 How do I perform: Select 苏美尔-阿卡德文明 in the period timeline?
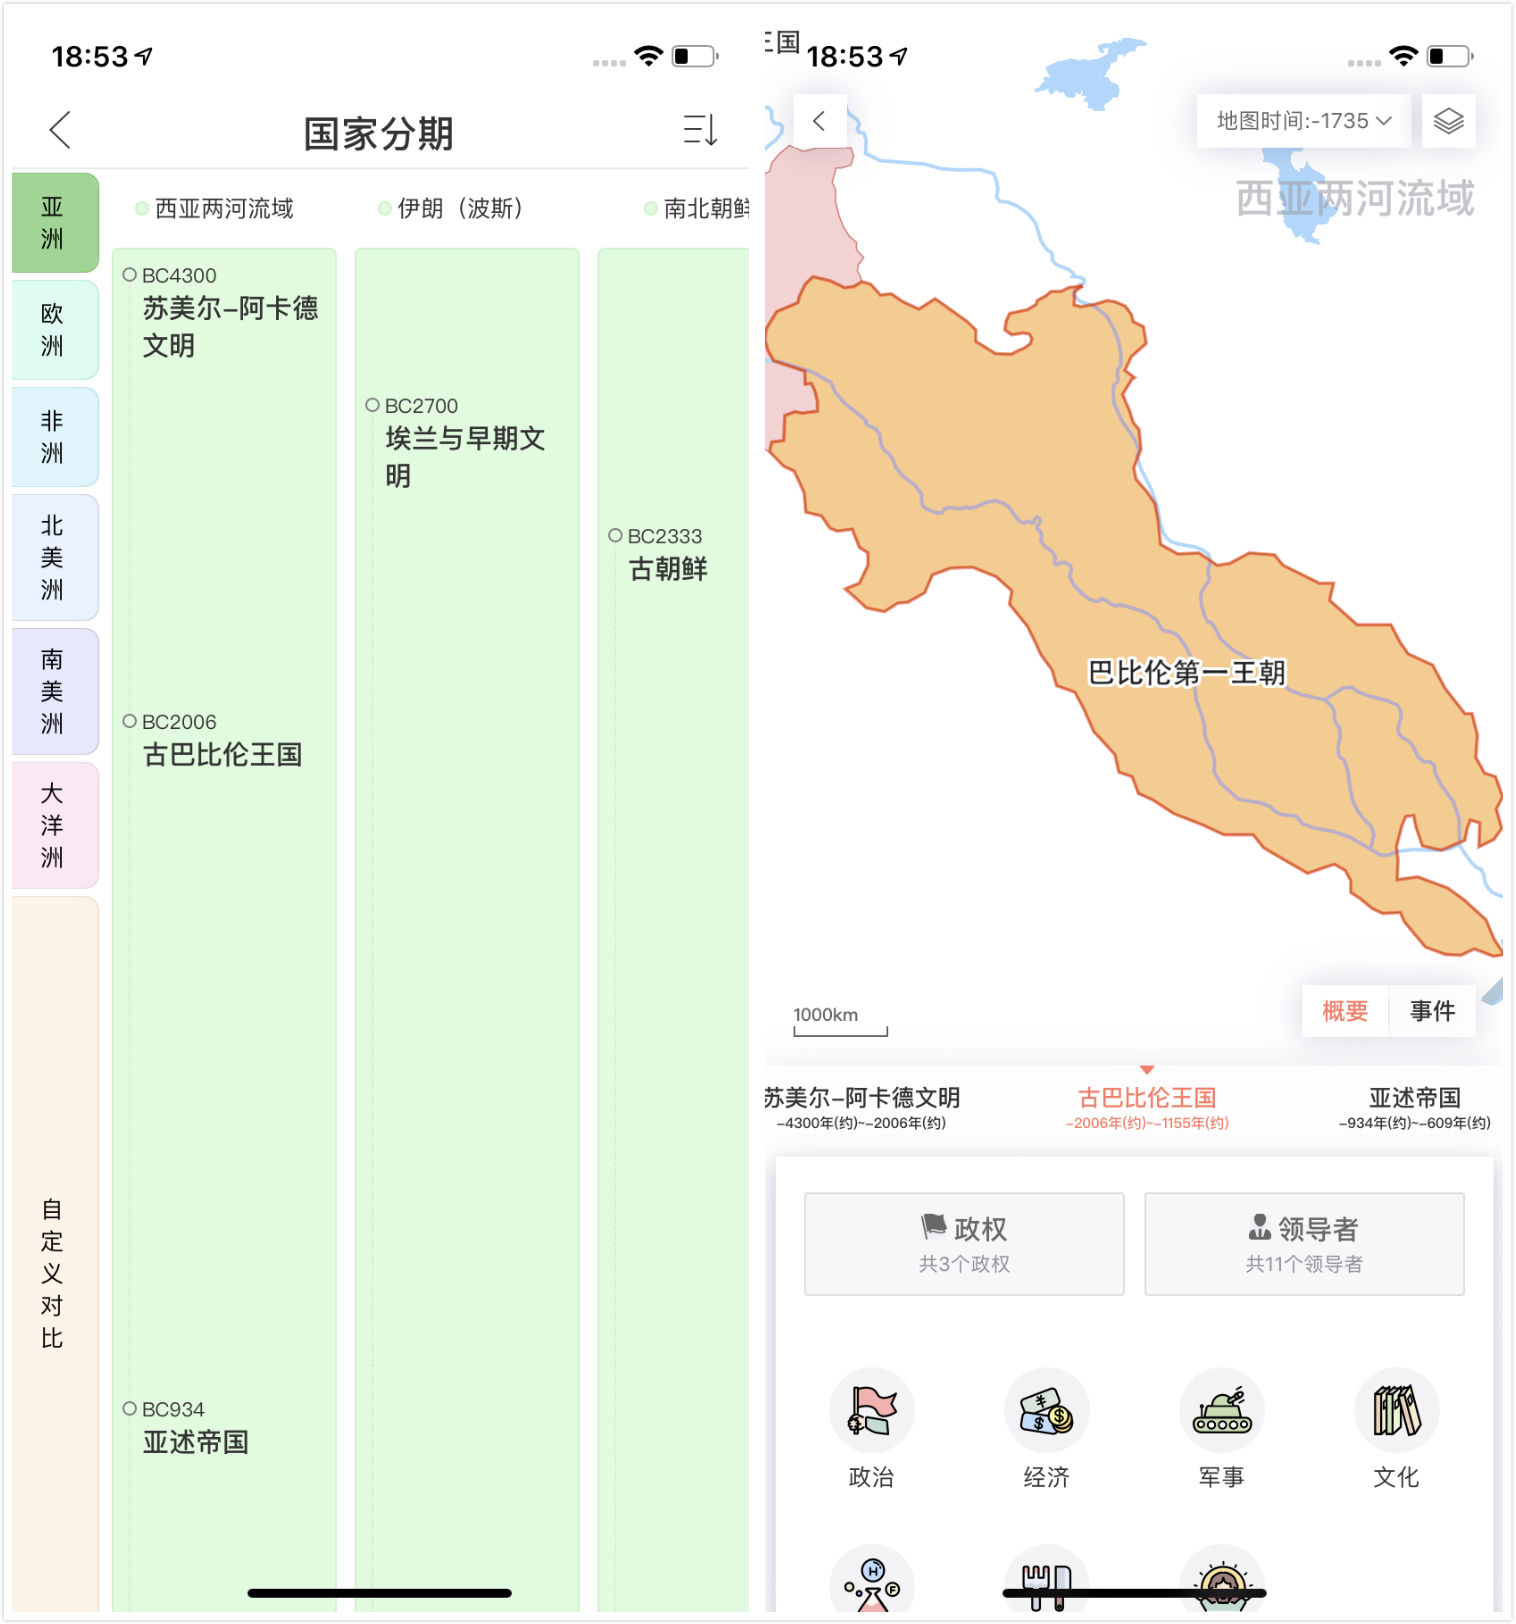click(x=862, y=1108)
